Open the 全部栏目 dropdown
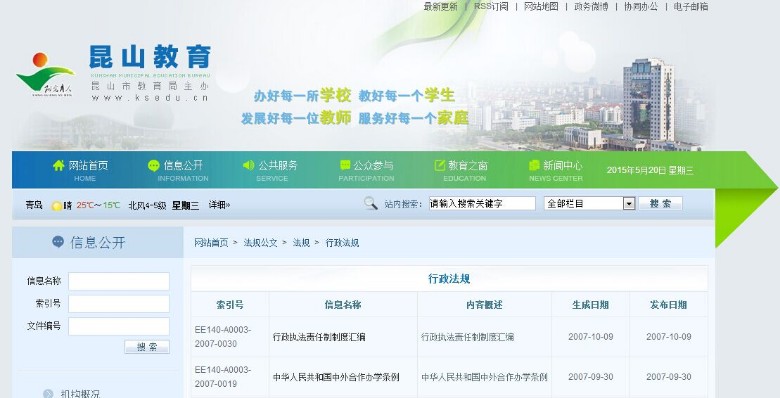This screenshot has width=780, height=398. point(589,203)
